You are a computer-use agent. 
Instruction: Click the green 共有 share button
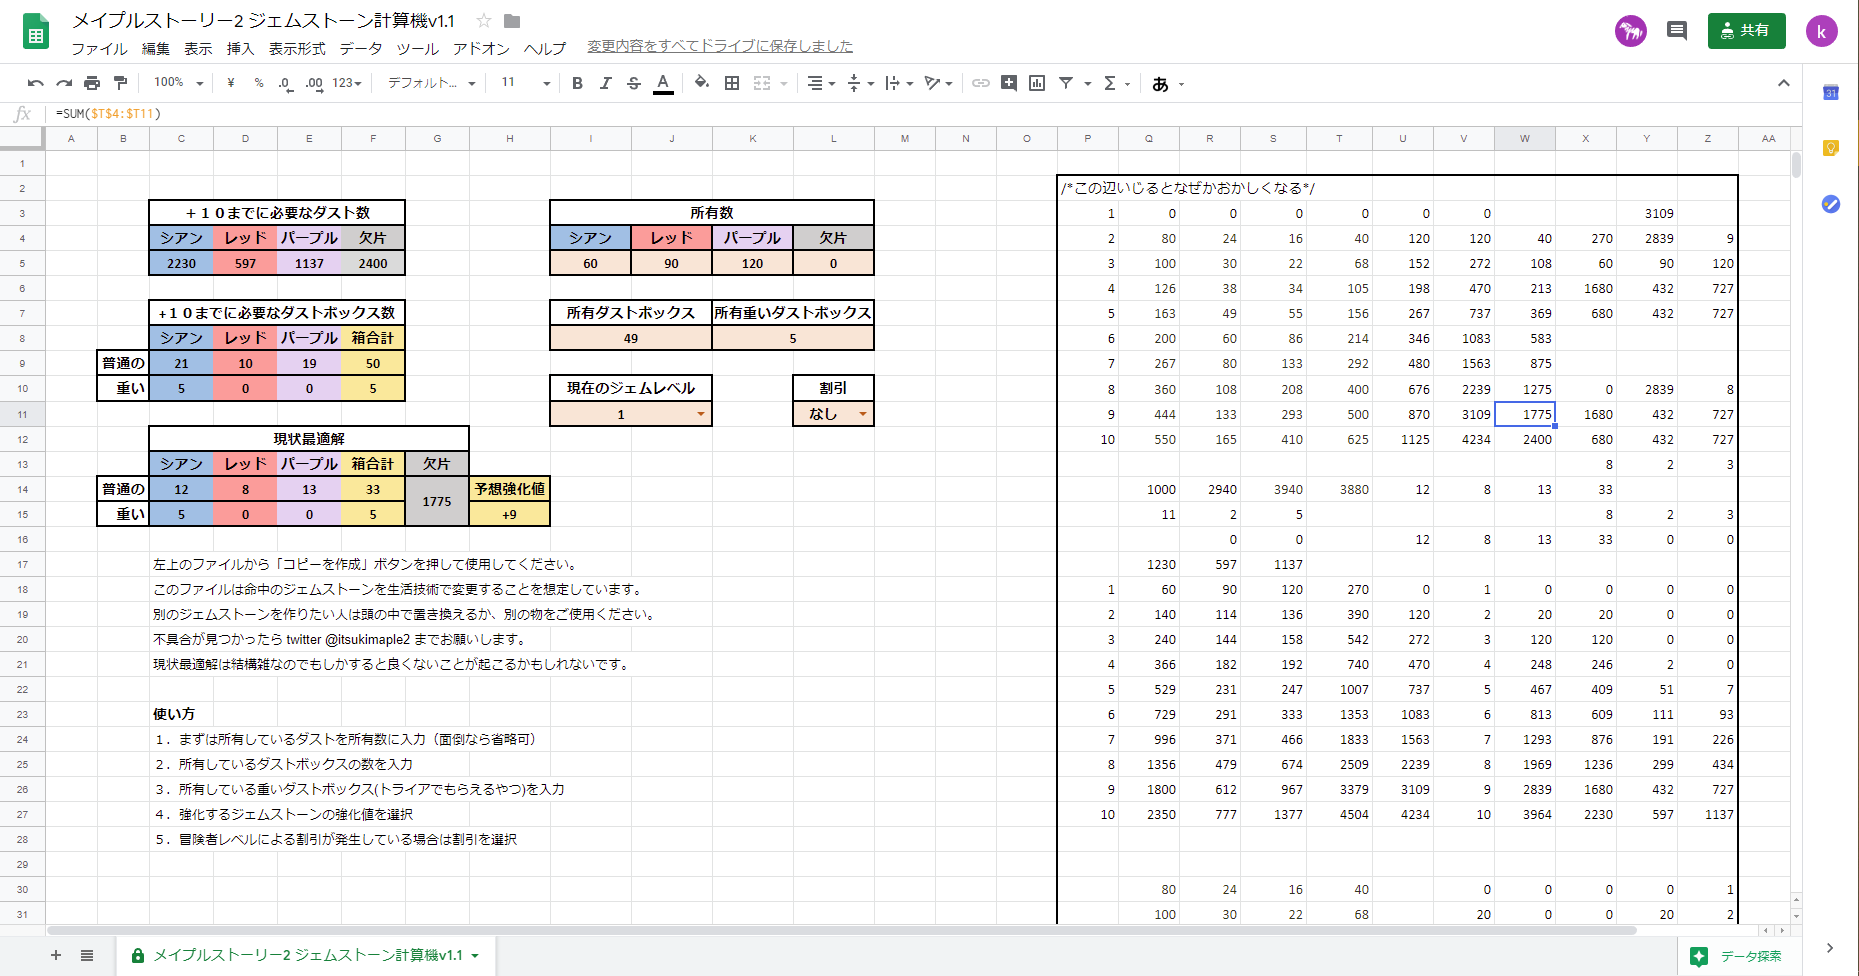coord(1746,31)
